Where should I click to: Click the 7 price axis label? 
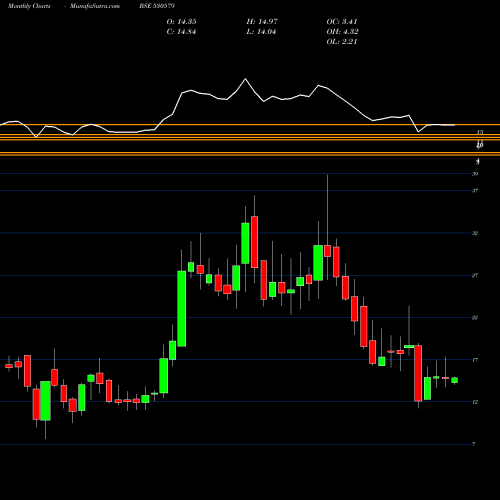474,444
